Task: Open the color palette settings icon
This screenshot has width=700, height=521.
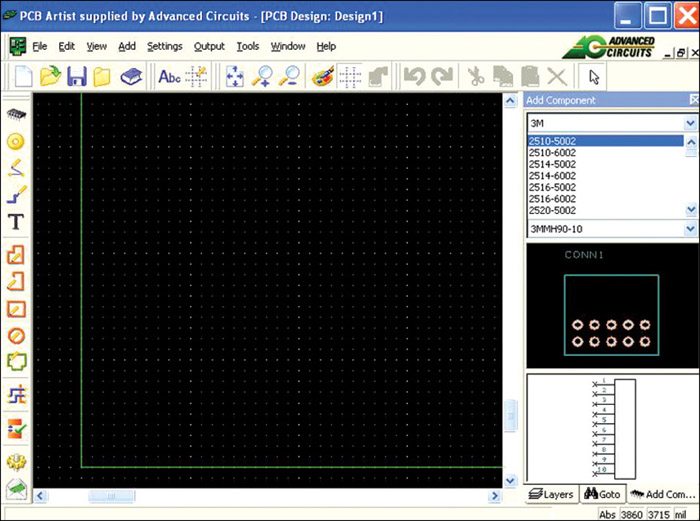Action: pos(322,76)
